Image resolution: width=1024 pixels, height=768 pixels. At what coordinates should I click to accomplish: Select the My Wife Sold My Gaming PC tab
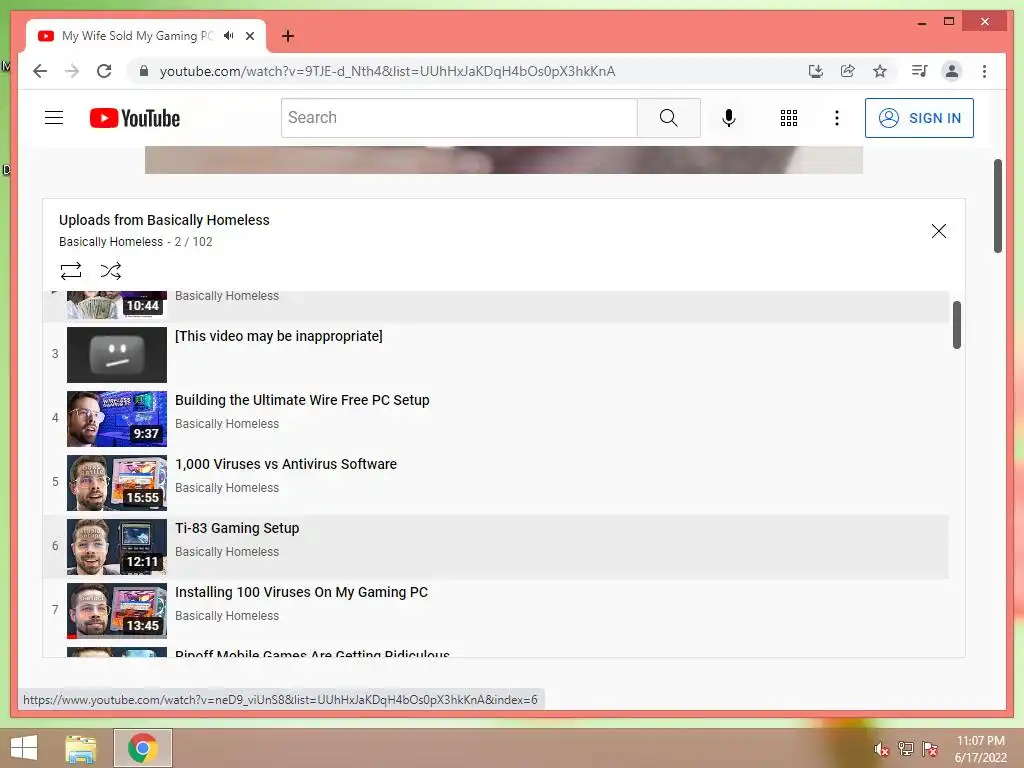(x=137, y=36)
